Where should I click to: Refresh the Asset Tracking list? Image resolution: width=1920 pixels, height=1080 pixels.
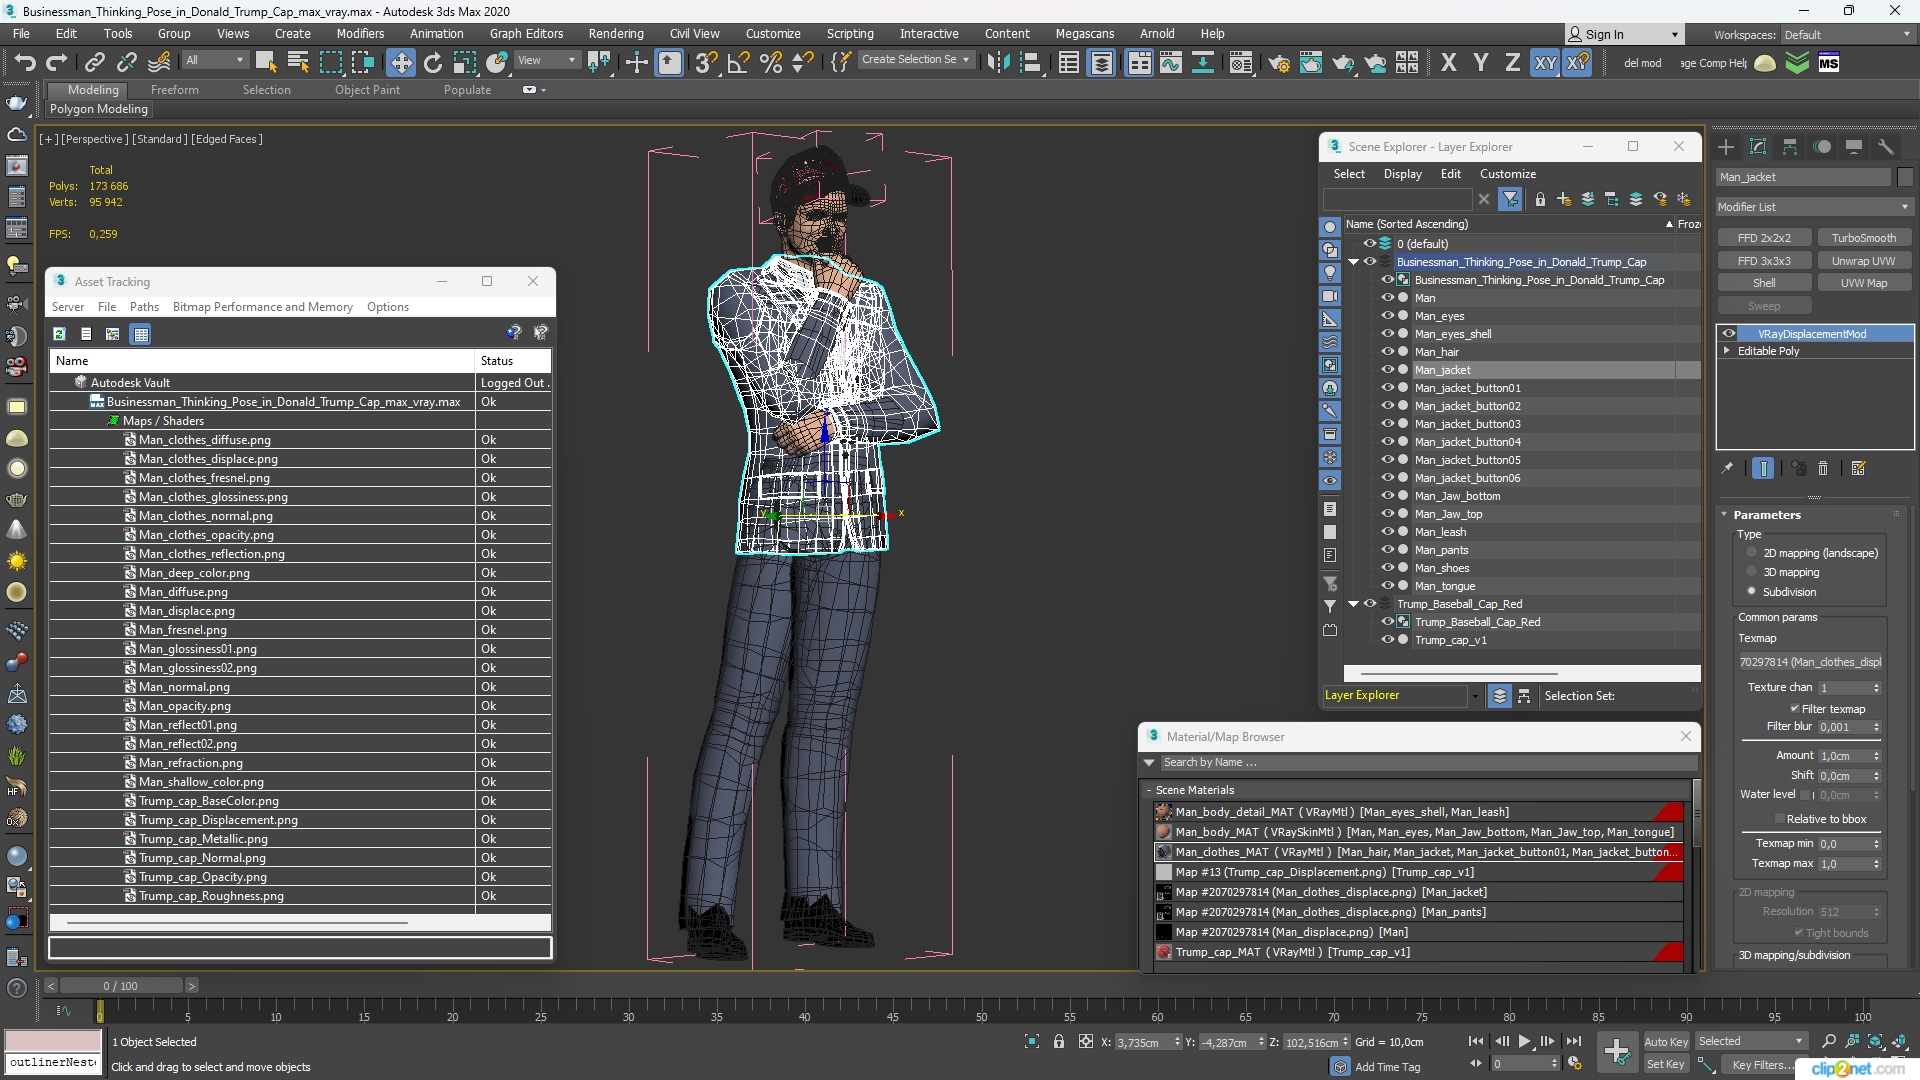coord(59,334)
